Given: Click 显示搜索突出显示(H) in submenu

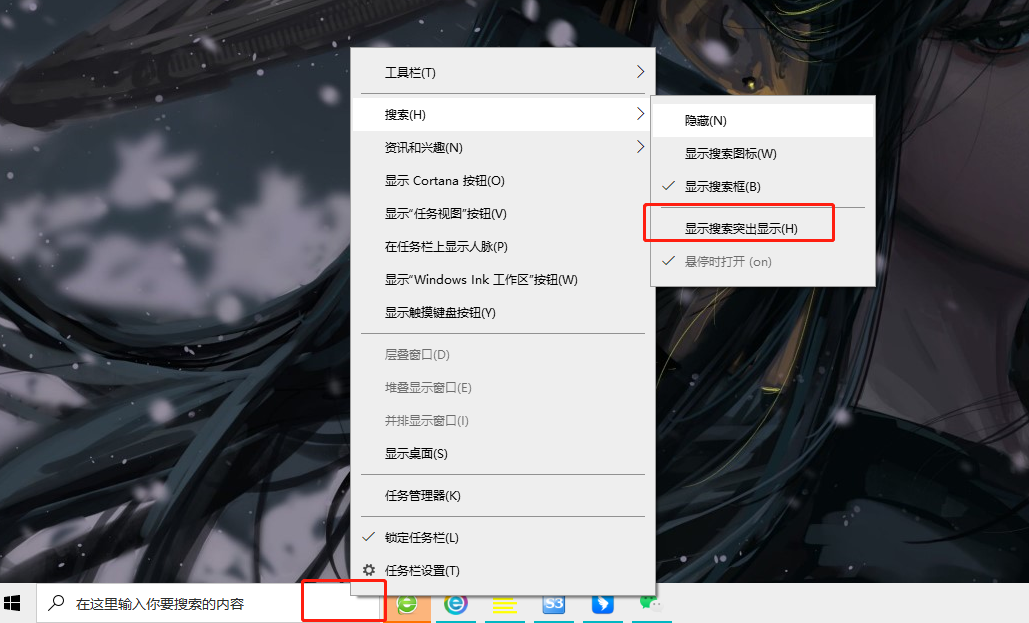Looking at the screenshot, I should [x=738, y=222].
